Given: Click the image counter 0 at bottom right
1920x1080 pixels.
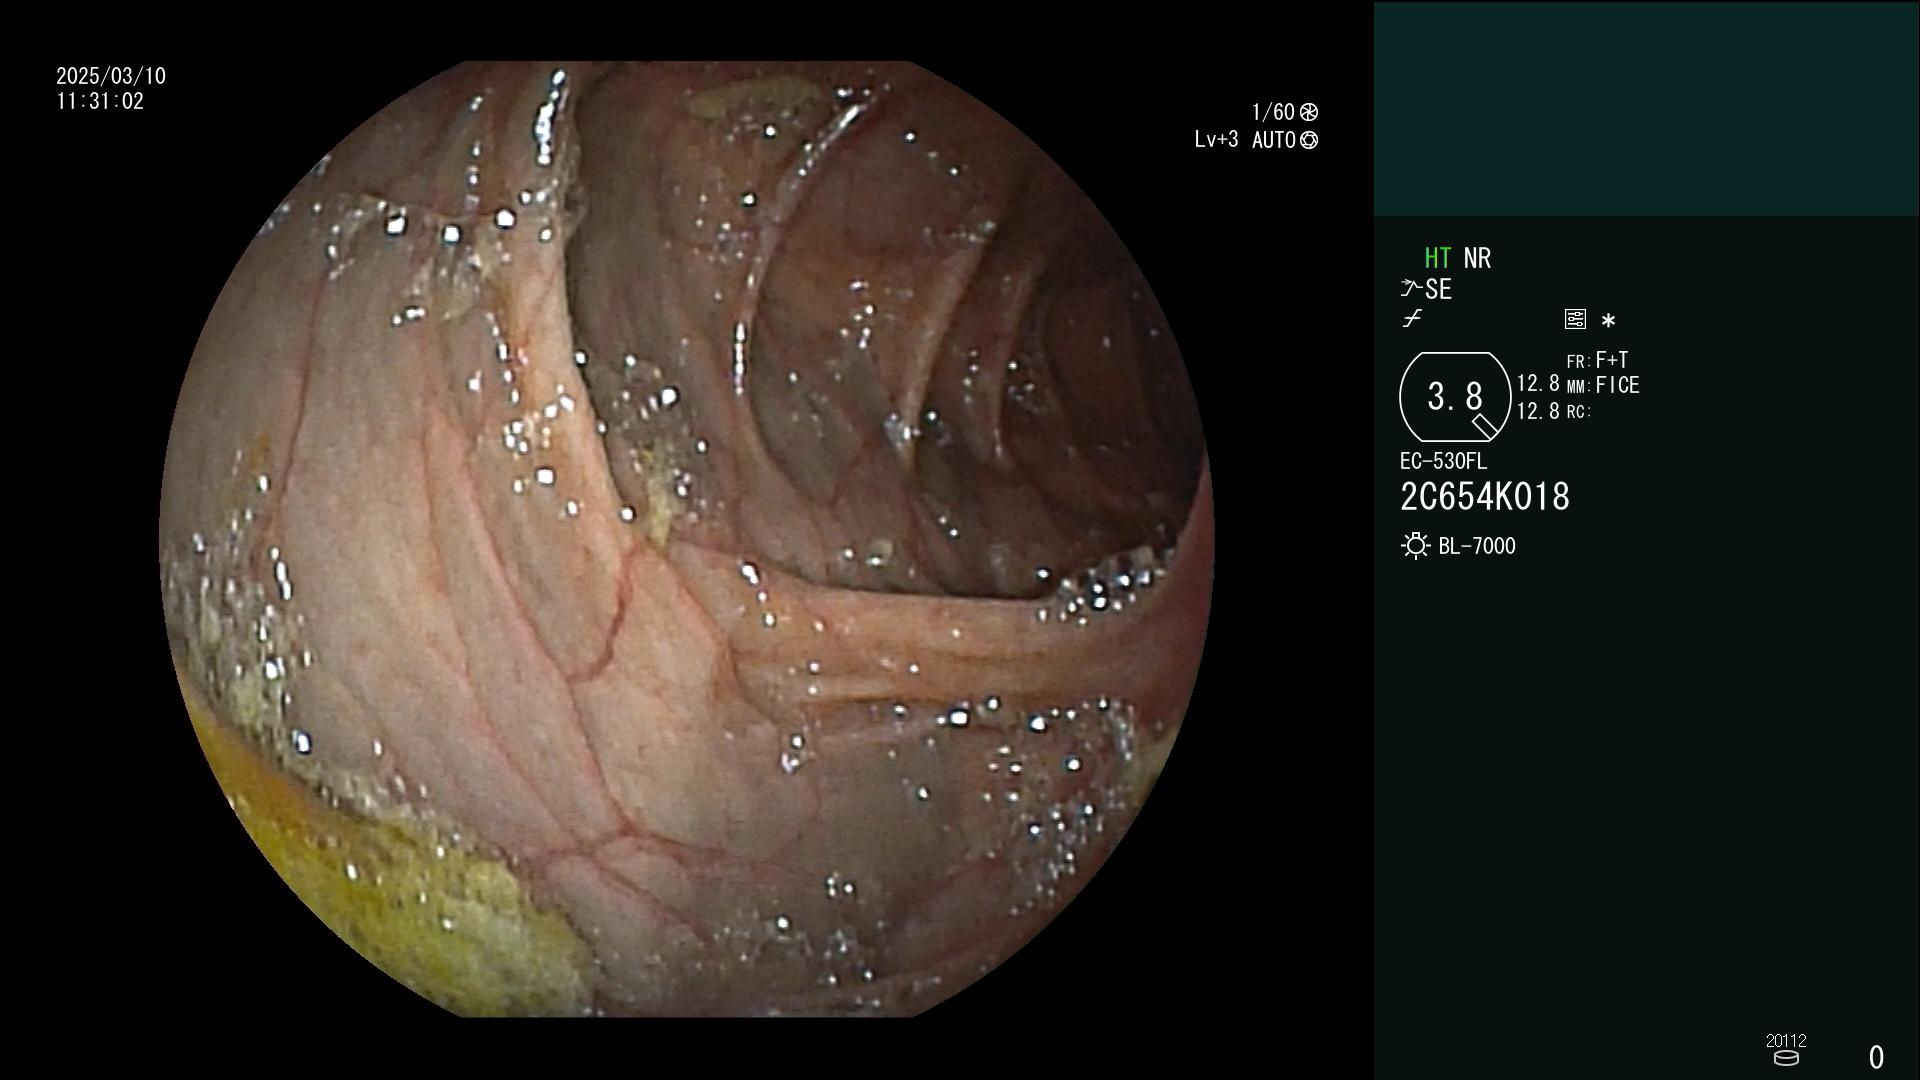Looking at the screenshot, I should pyautogui.click(x=1876, y=1057).
